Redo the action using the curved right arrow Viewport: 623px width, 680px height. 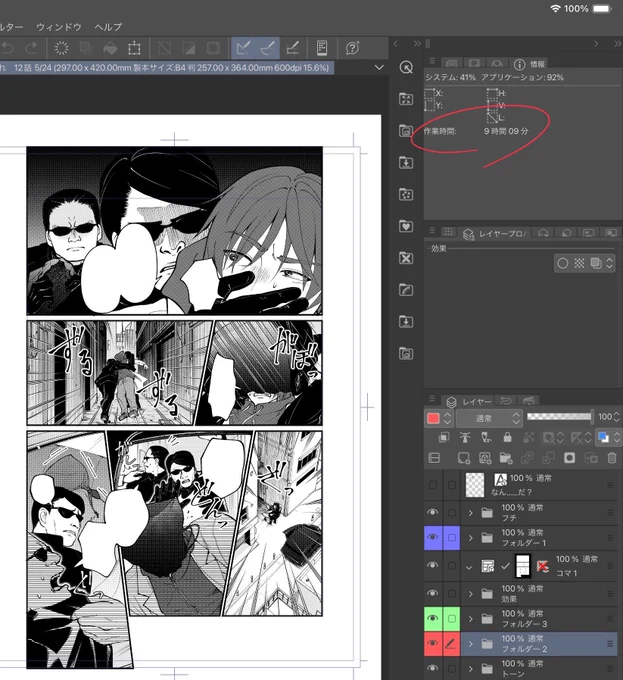coord(31,48)
